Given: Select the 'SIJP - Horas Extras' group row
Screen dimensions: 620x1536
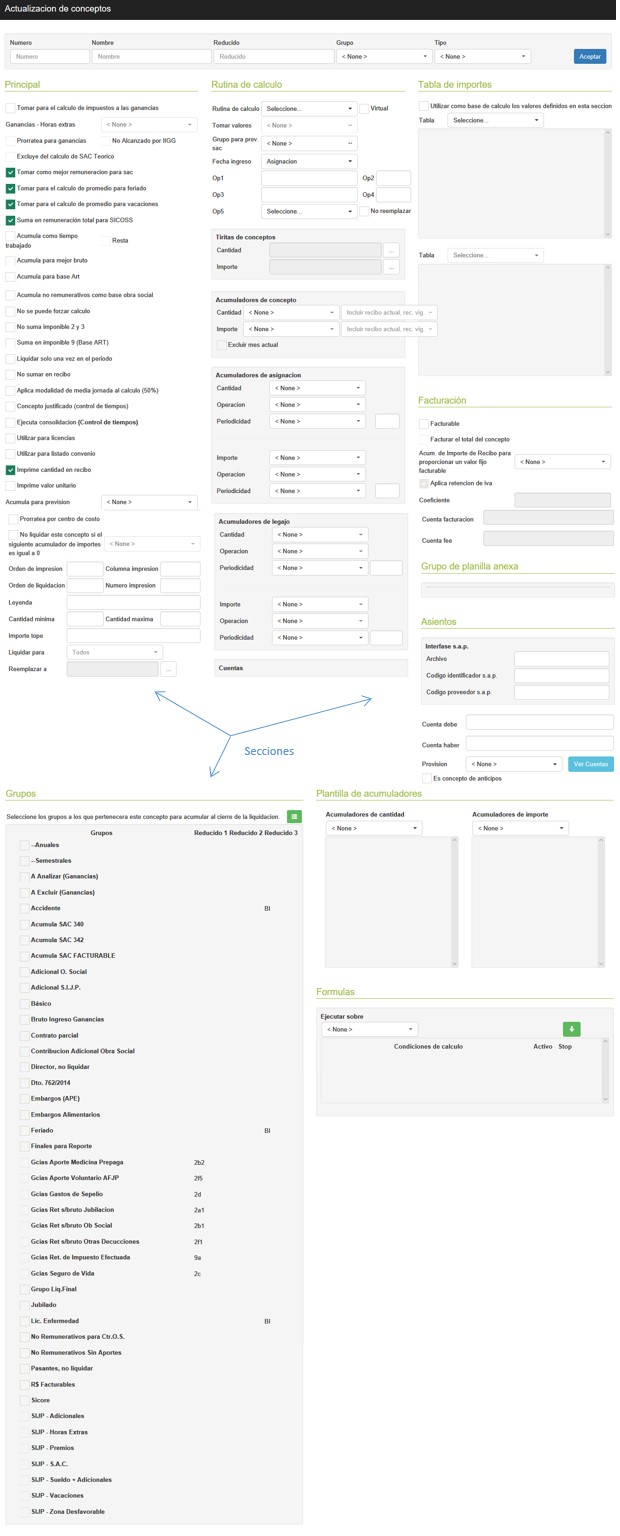Looking at the screenshot, I should point(25,1432).
